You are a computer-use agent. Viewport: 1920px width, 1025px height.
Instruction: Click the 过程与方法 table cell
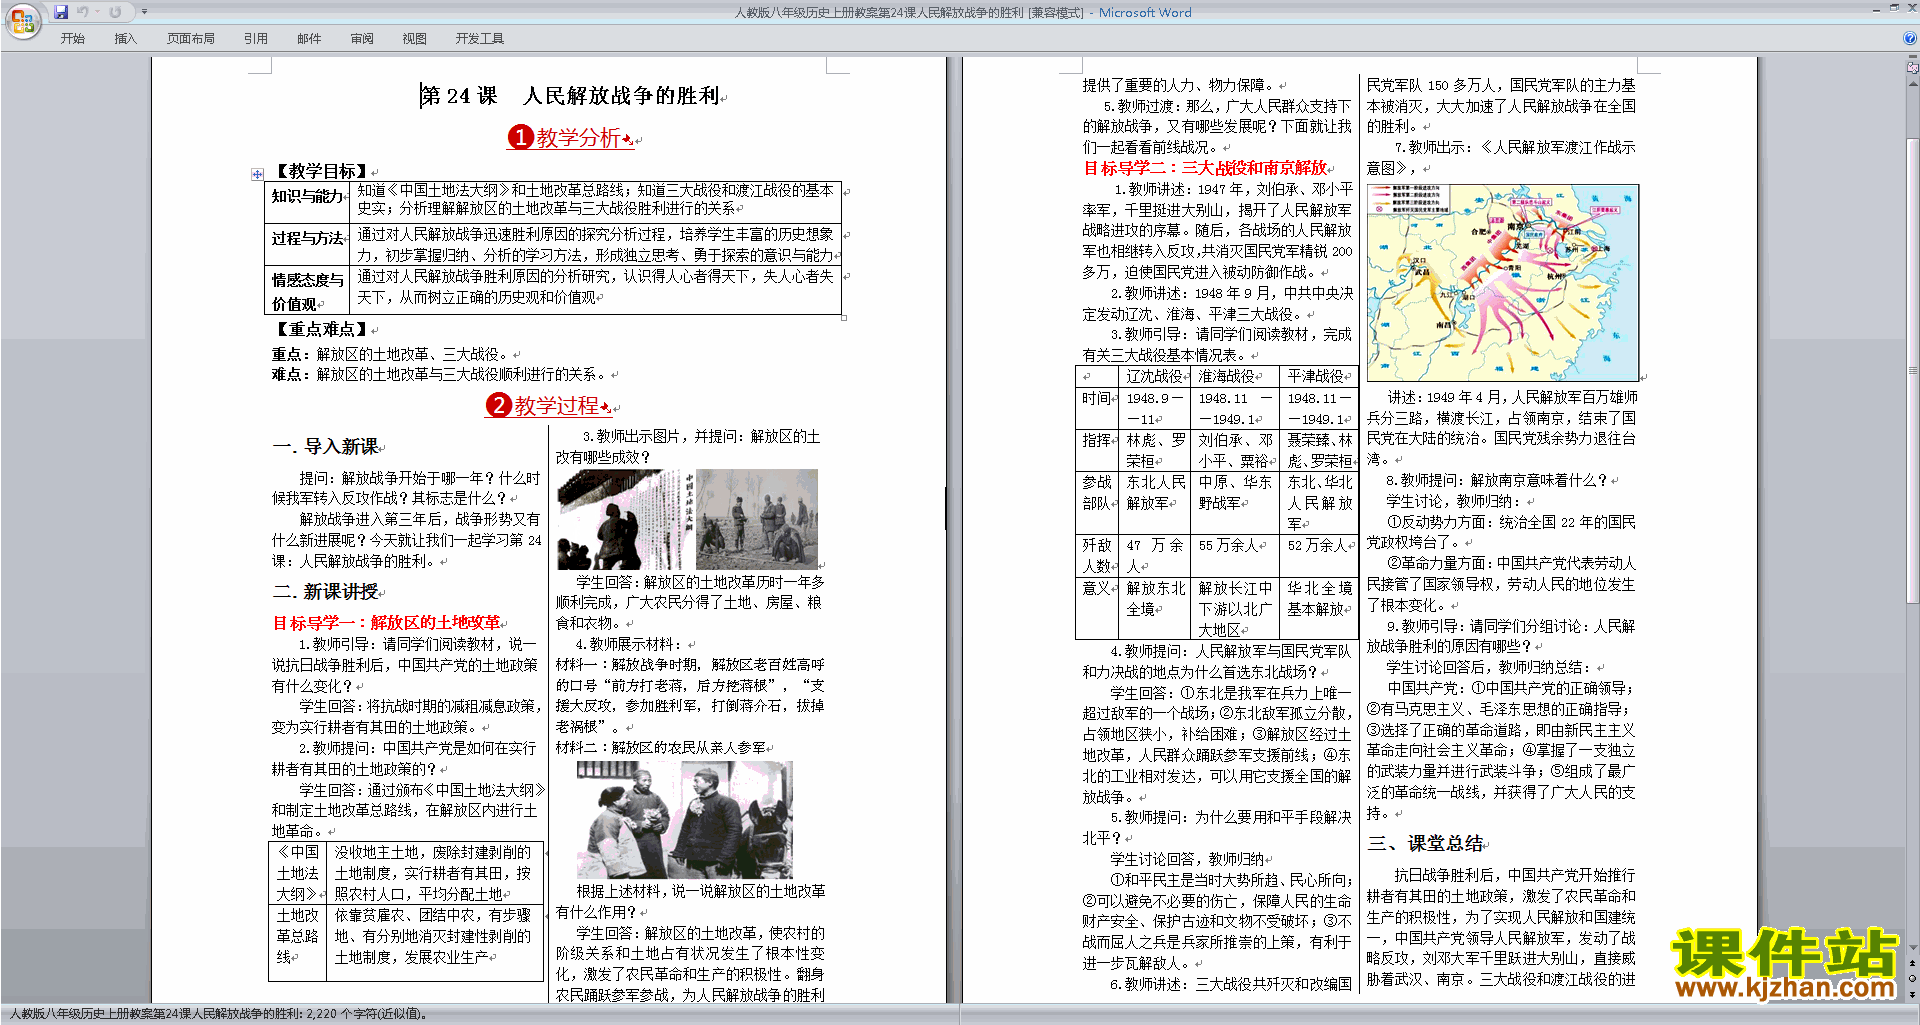307,243
